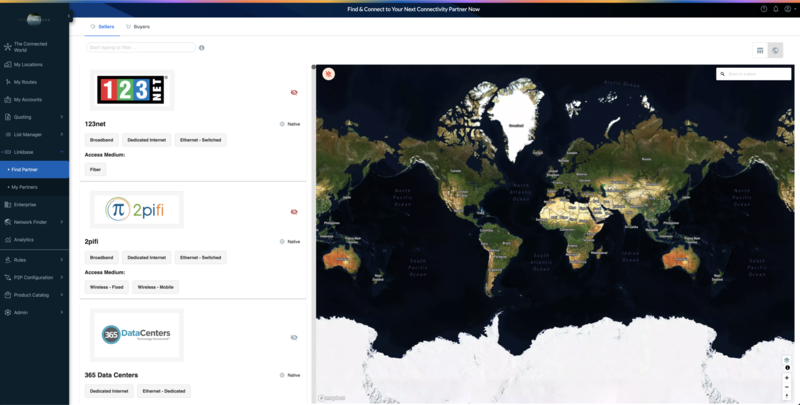800x405 pixels.
Task: Expand the Network Finder chevron
Action: [62, 222]
